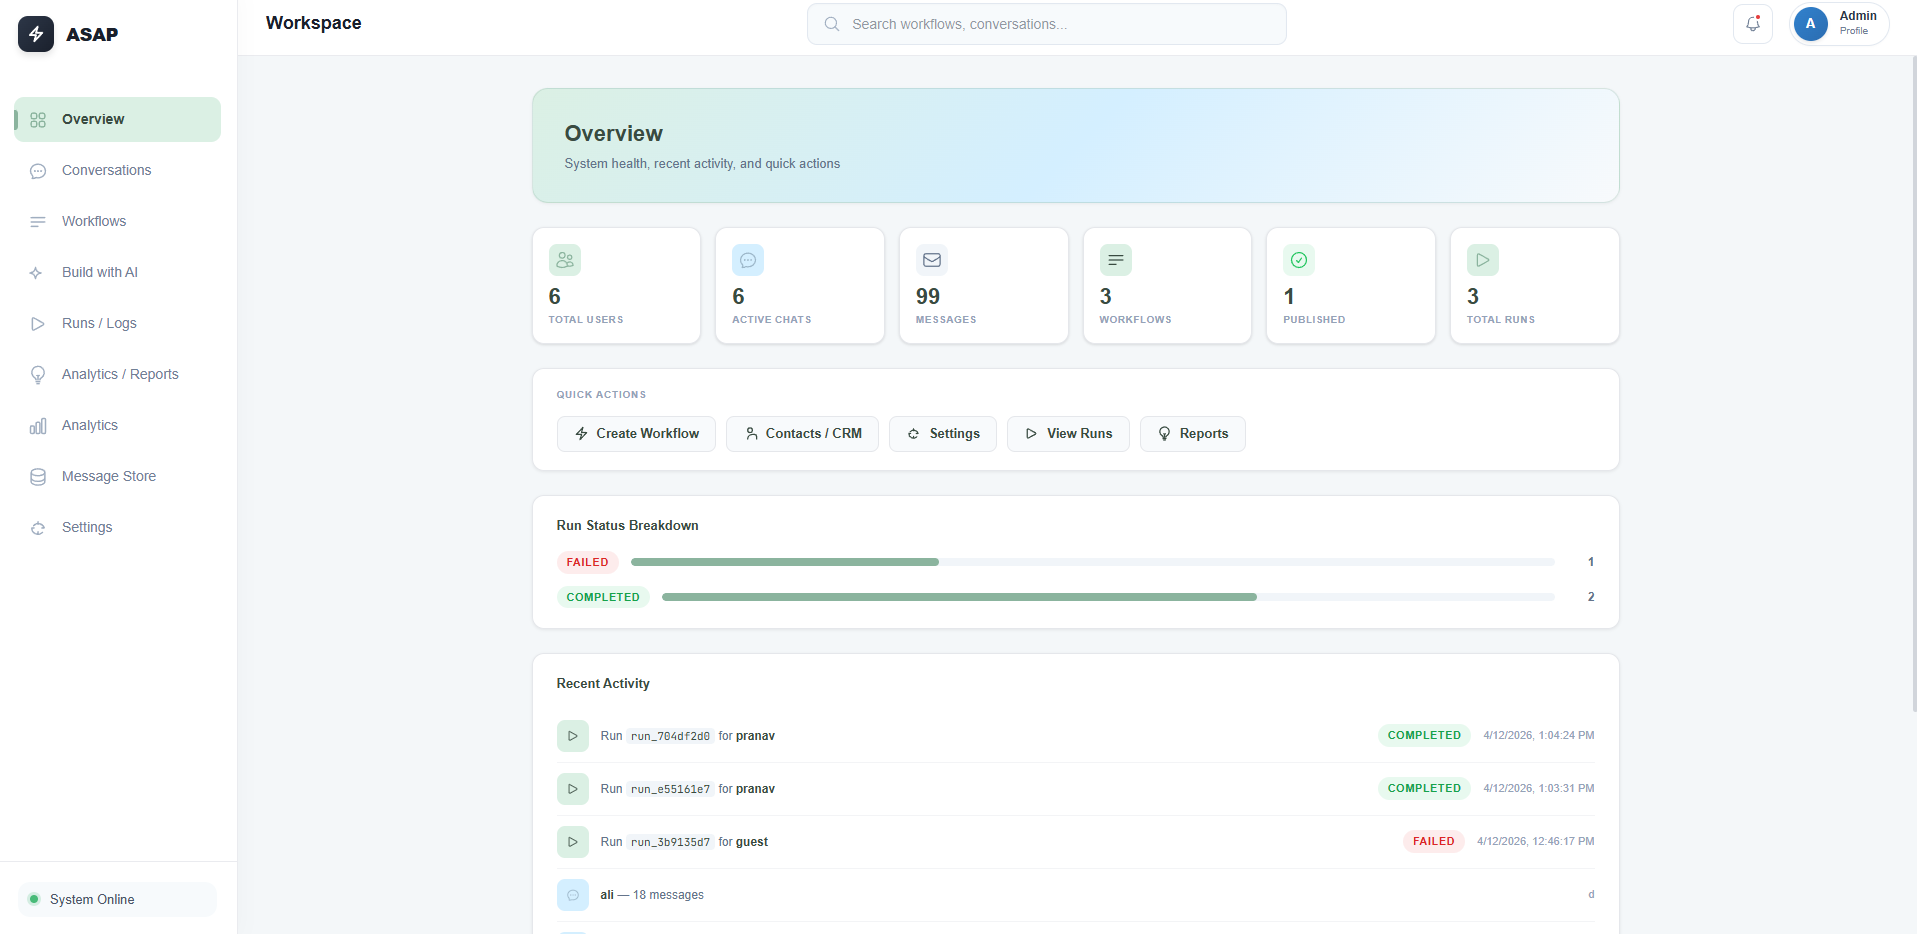Click the Analytics / Reports lightbulb icon
Screen dimensions: 1917x934
click(x=38, y=375)
